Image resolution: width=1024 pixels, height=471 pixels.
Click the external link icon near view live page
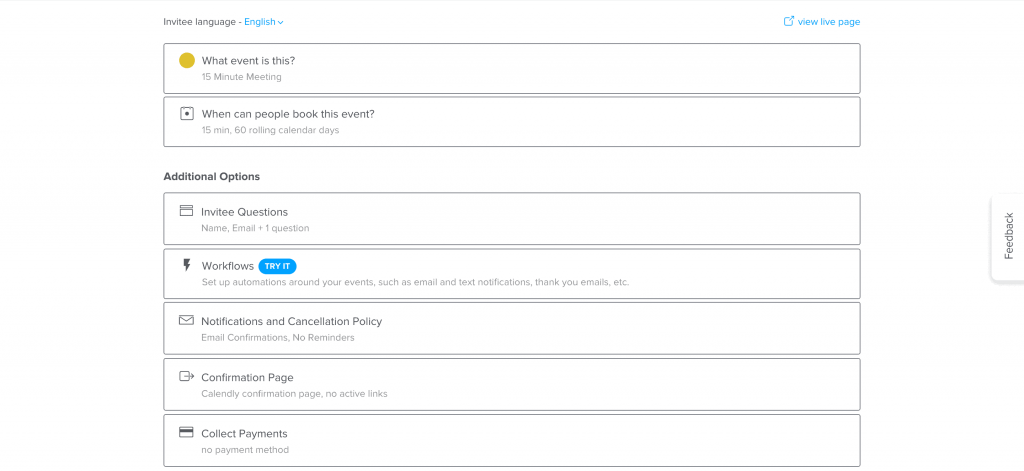click(788, 22)
